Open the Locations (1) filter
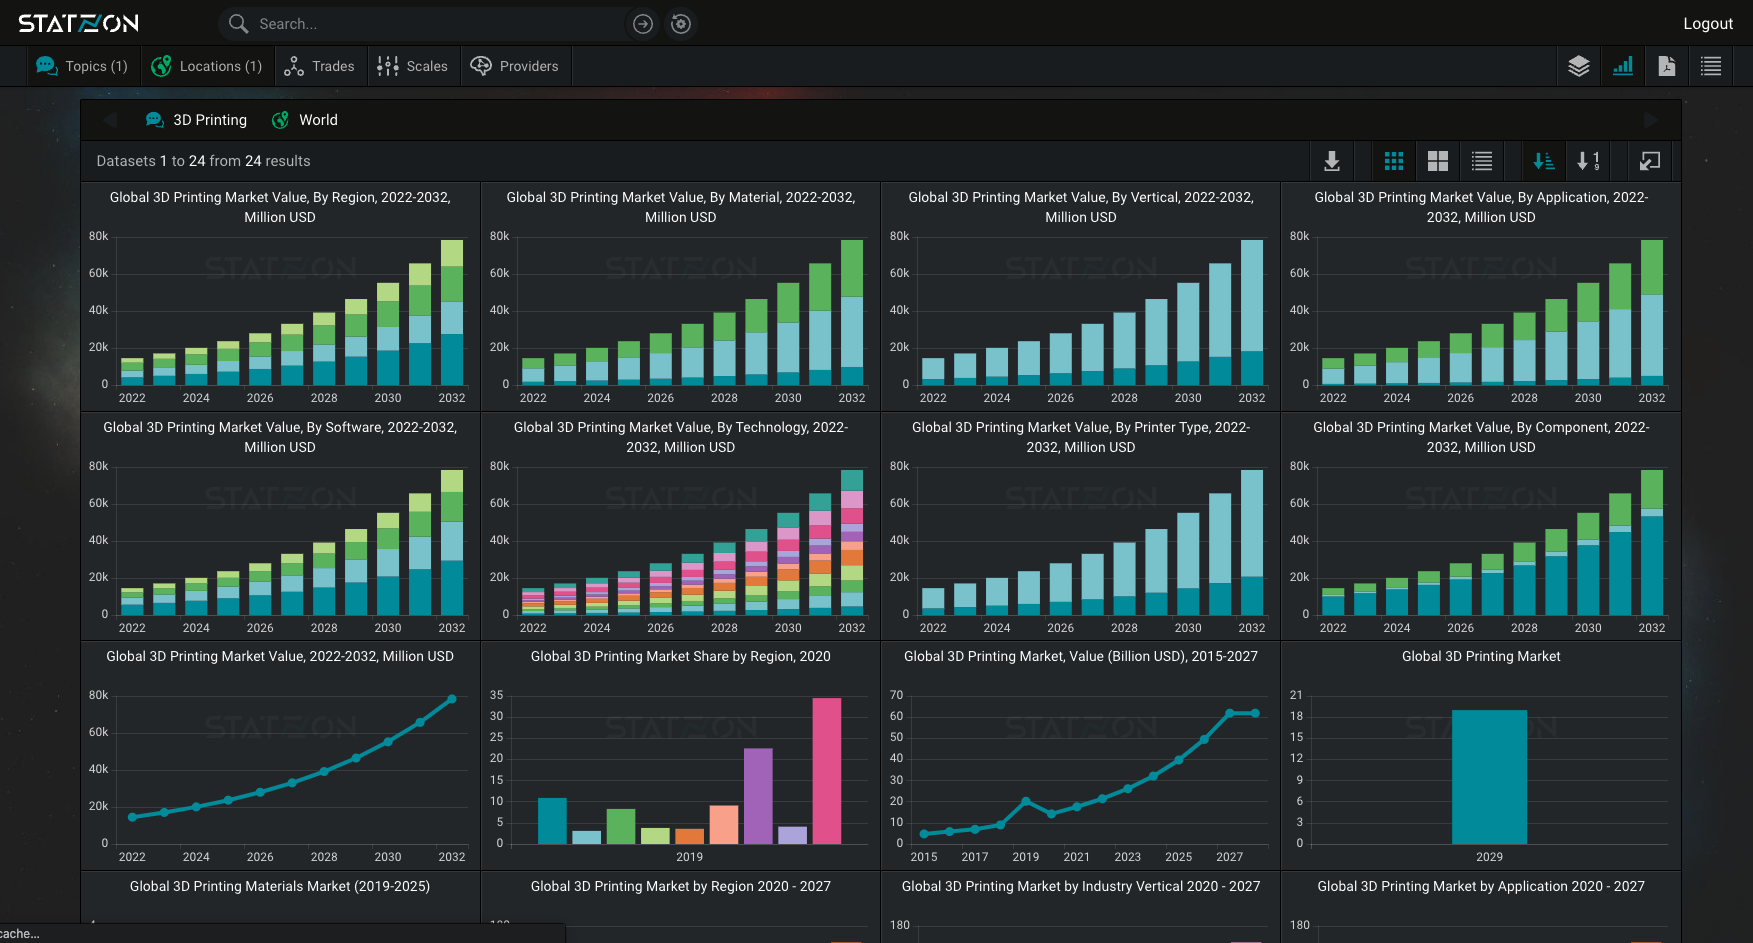This screenshot has height=943, width=1753. tap(206, 66)
